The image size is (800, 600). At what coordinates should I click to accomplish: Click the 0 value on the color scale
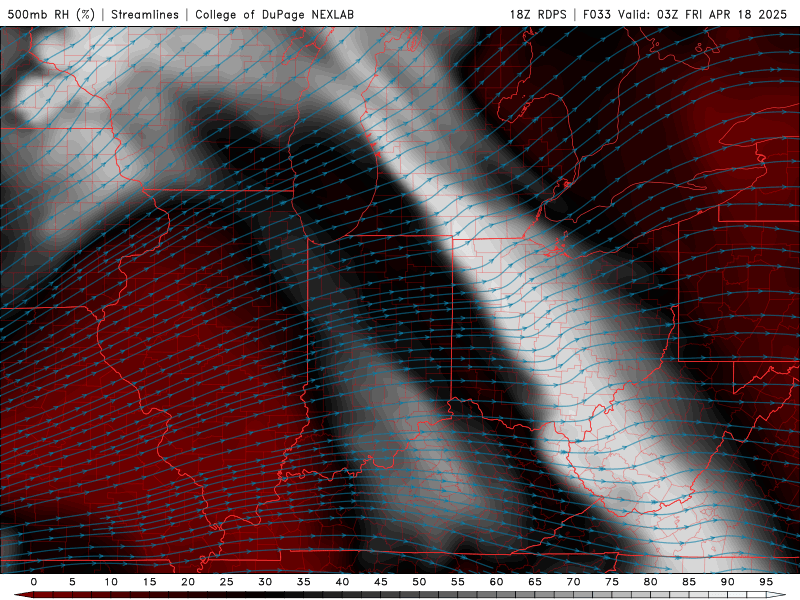34,582
